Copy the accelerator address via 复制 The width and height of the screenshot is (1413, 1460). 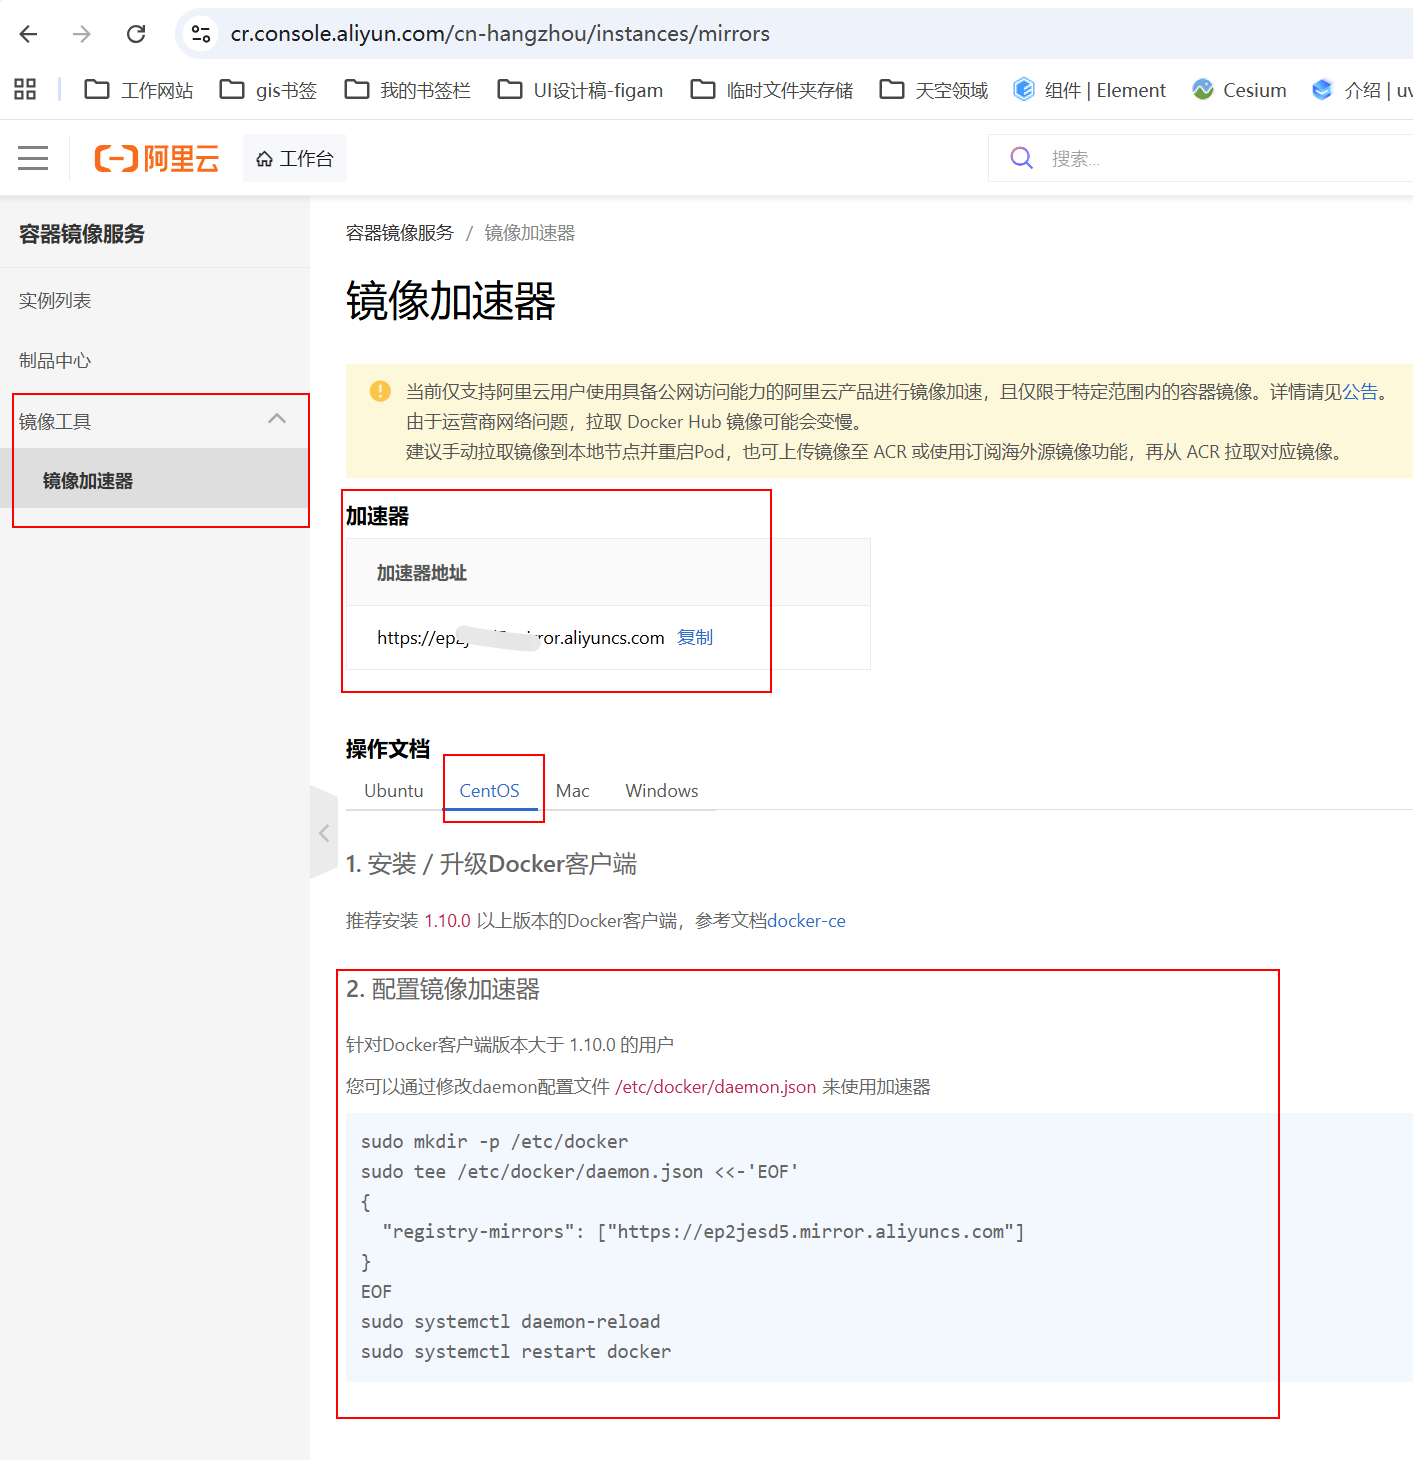click(x=695, y=637)
